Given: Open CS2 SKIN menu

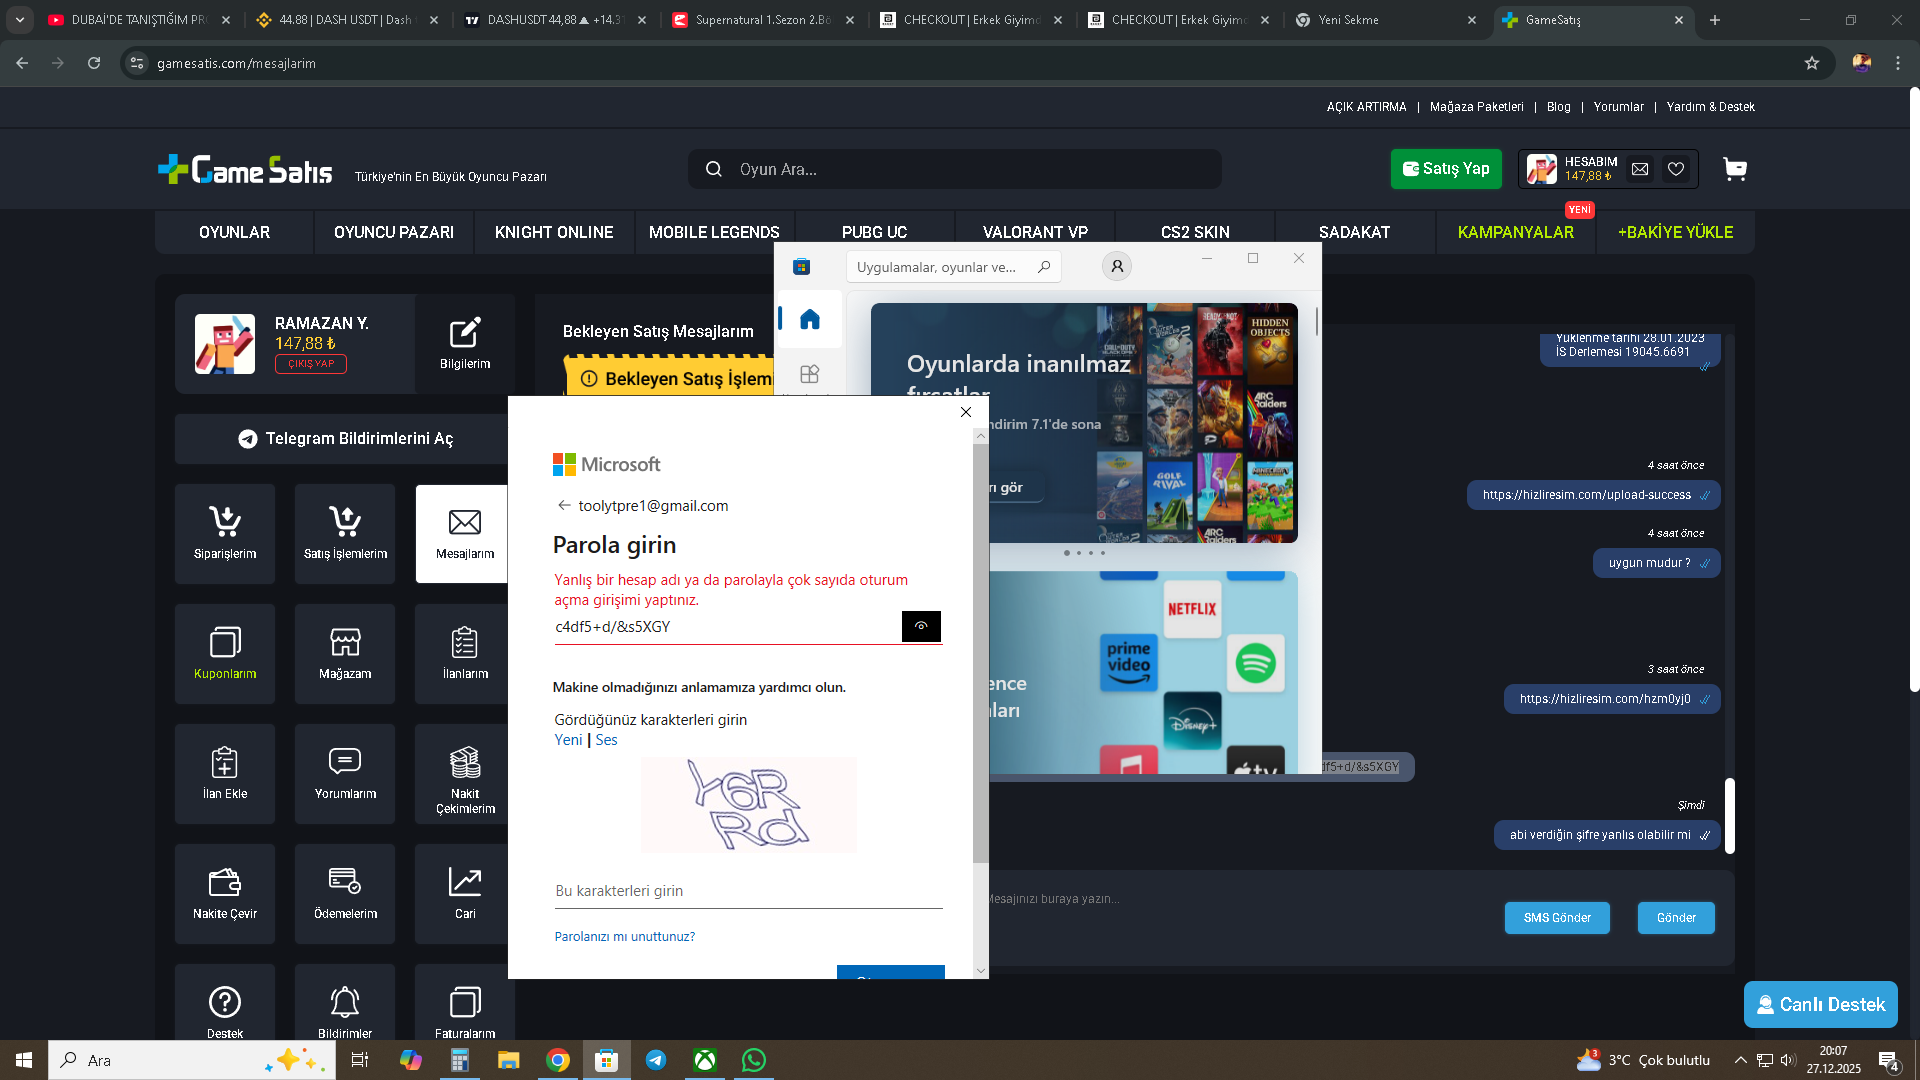Looking at the screenshot, I should (x=1195, y=232).
